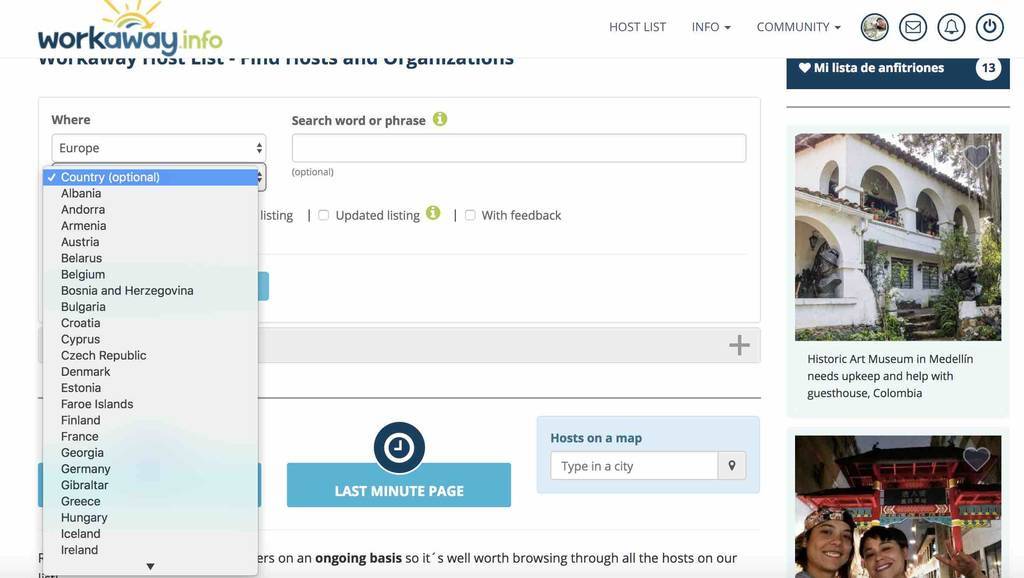Click info icon beside Search word or phrase
This screenshot has height=578, width=1024.
click(440, 119)
